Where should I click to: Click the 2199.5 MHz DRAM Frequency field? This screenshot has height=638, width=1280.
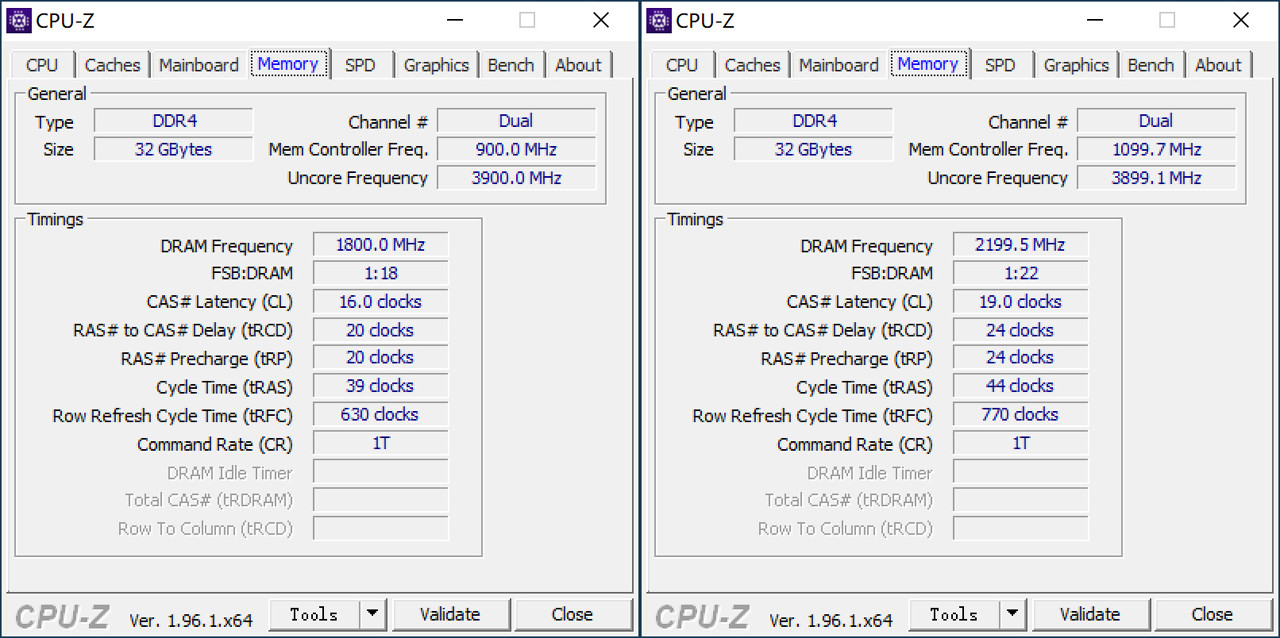[x=1020, y=245]
